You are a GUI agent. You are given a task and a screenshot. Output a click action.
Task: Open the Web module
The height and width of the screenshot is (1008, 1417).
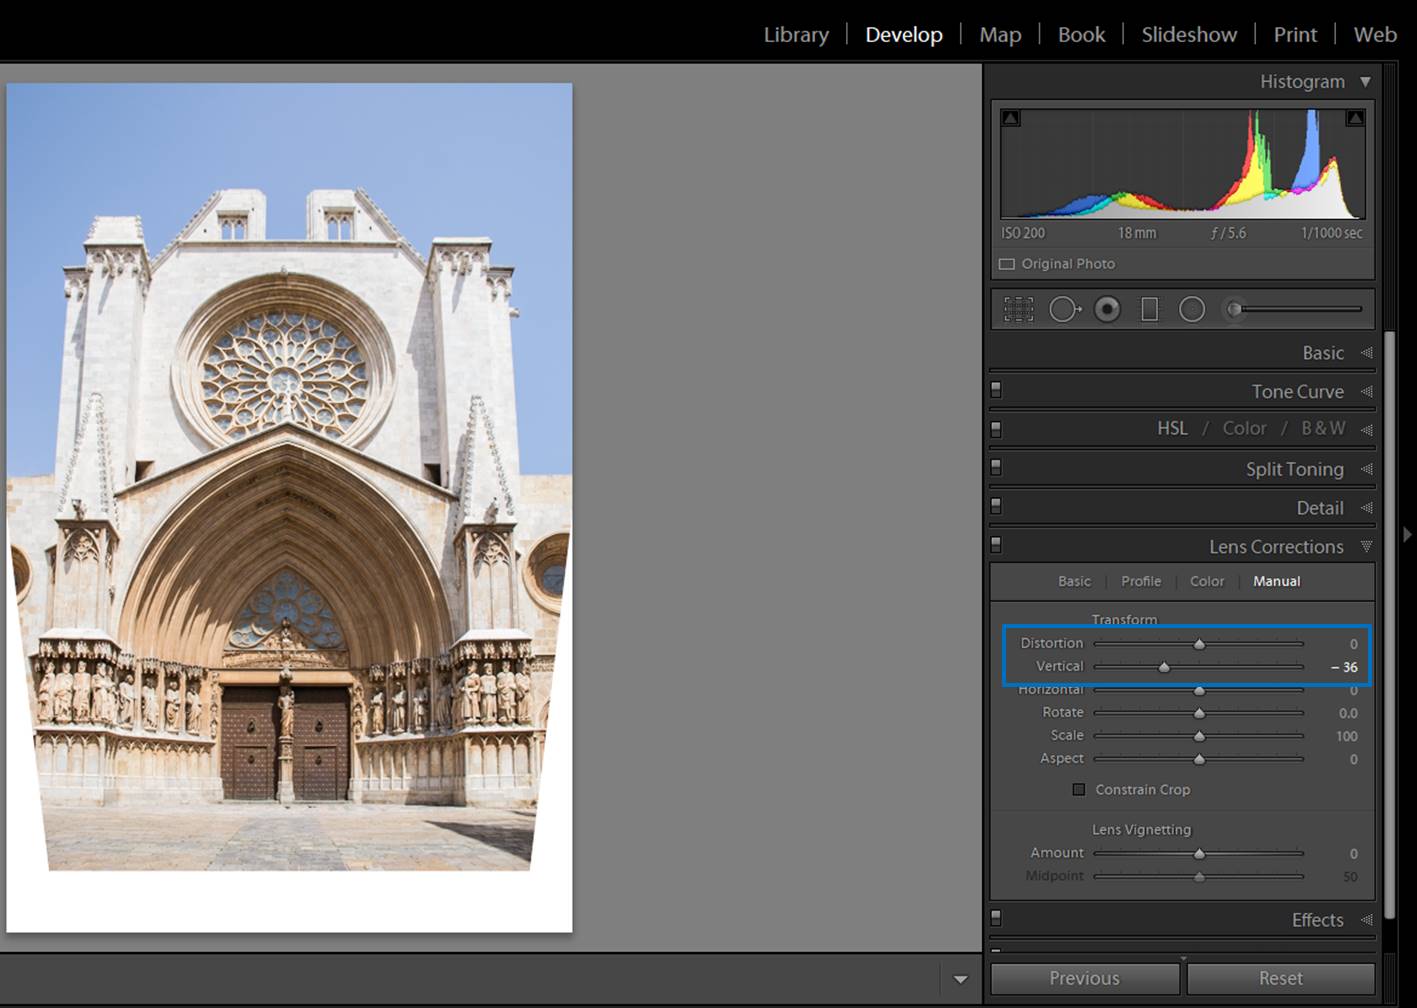1375,35
